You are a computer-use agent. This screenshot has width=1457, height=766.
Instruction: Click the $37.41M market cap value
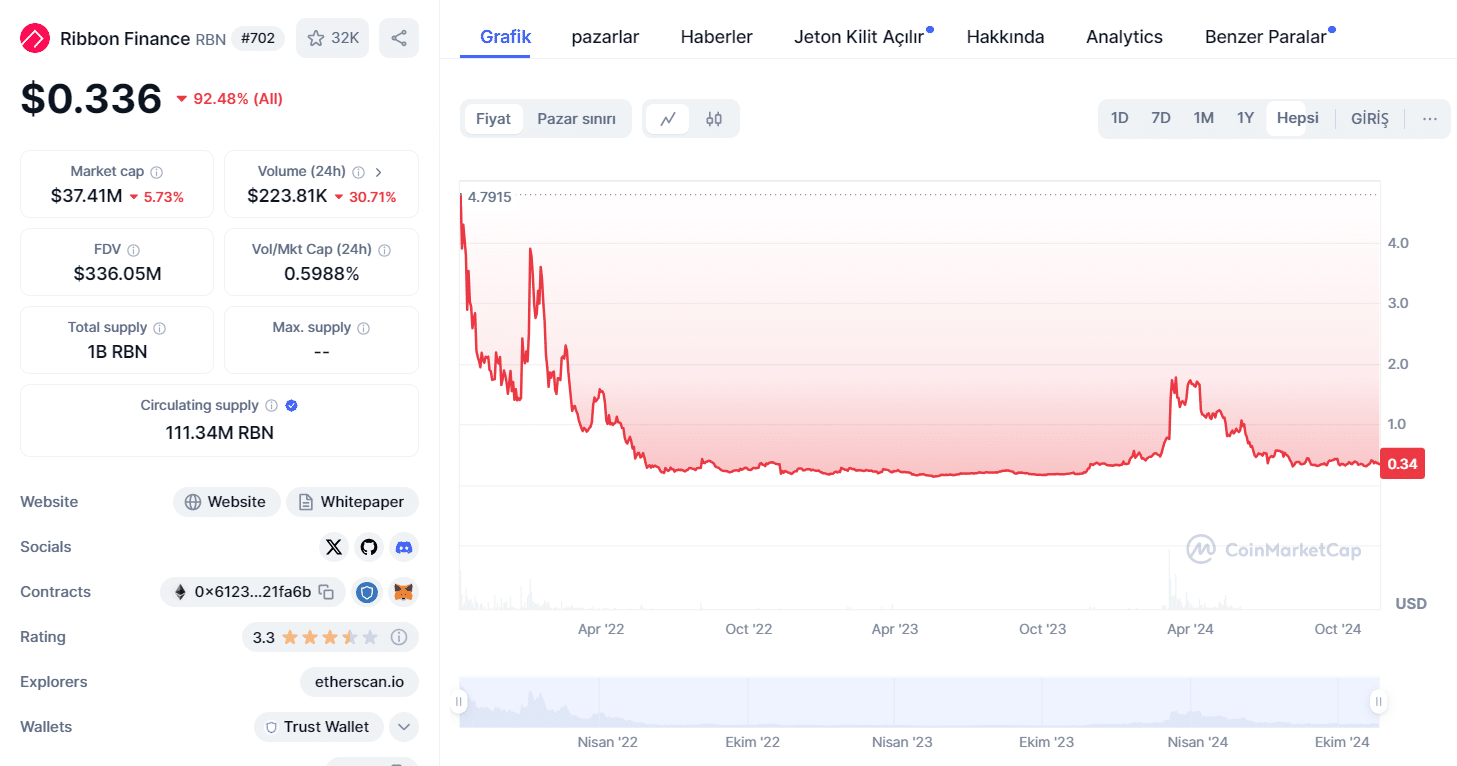point(86,196)
